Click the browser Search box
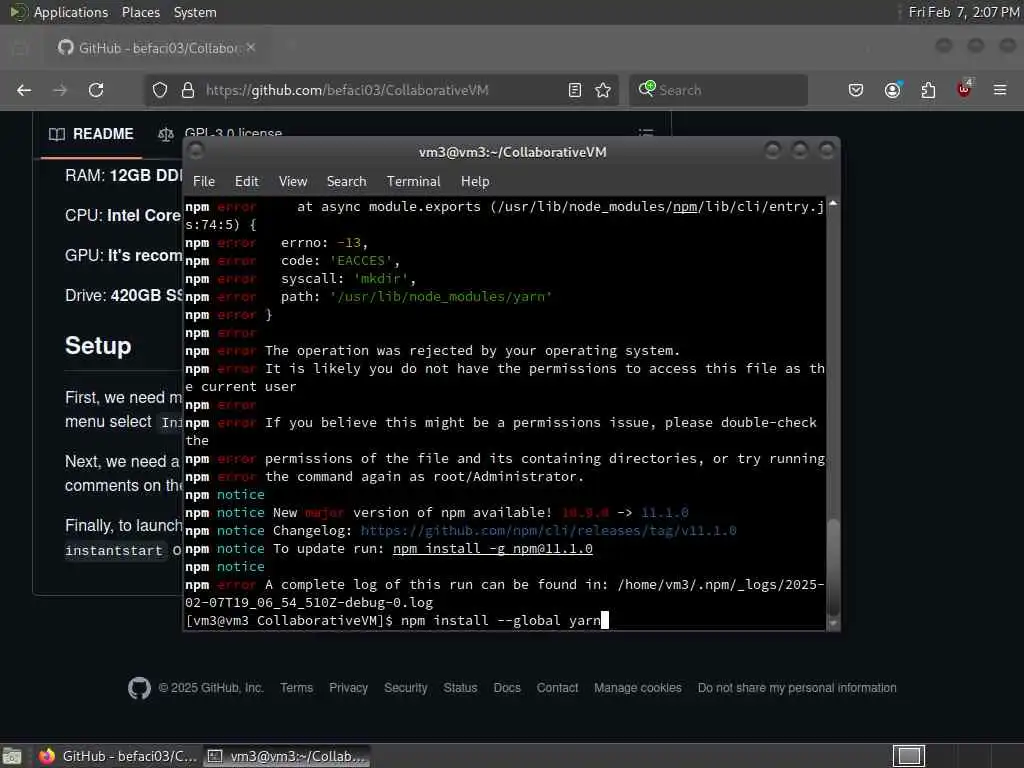This screenshot has height=768, width=1024. (718, 90)
